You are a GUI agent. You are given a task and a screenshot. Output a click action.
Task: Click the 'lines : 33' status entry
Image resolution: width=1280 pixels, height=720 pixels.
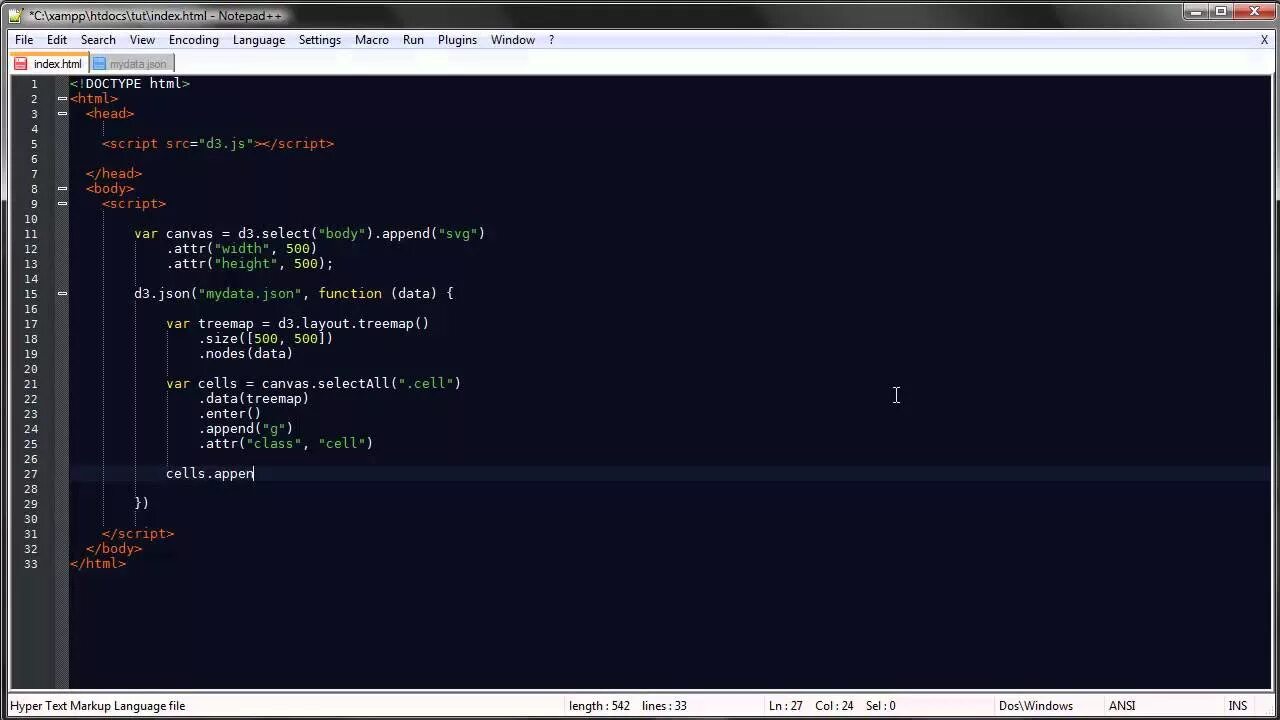[x=664, y=706]
